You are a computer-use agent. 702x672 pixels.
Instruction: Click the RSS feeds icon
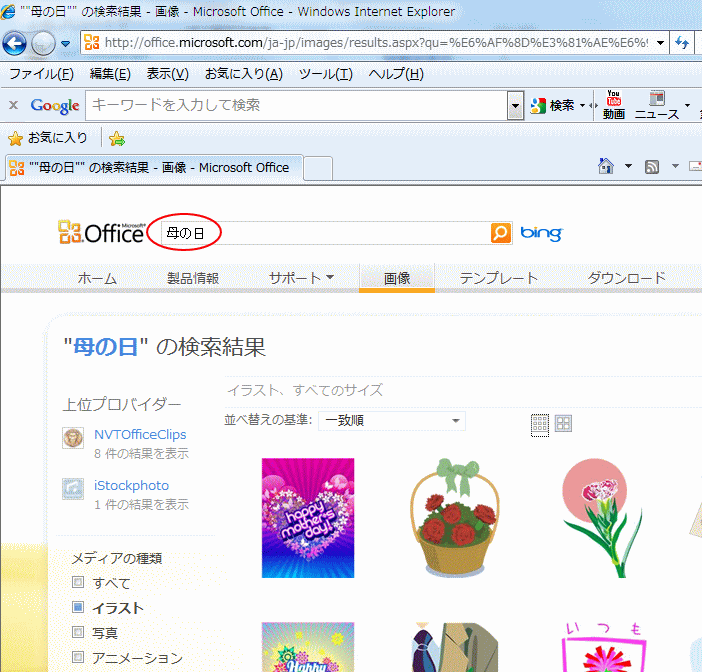651,167
